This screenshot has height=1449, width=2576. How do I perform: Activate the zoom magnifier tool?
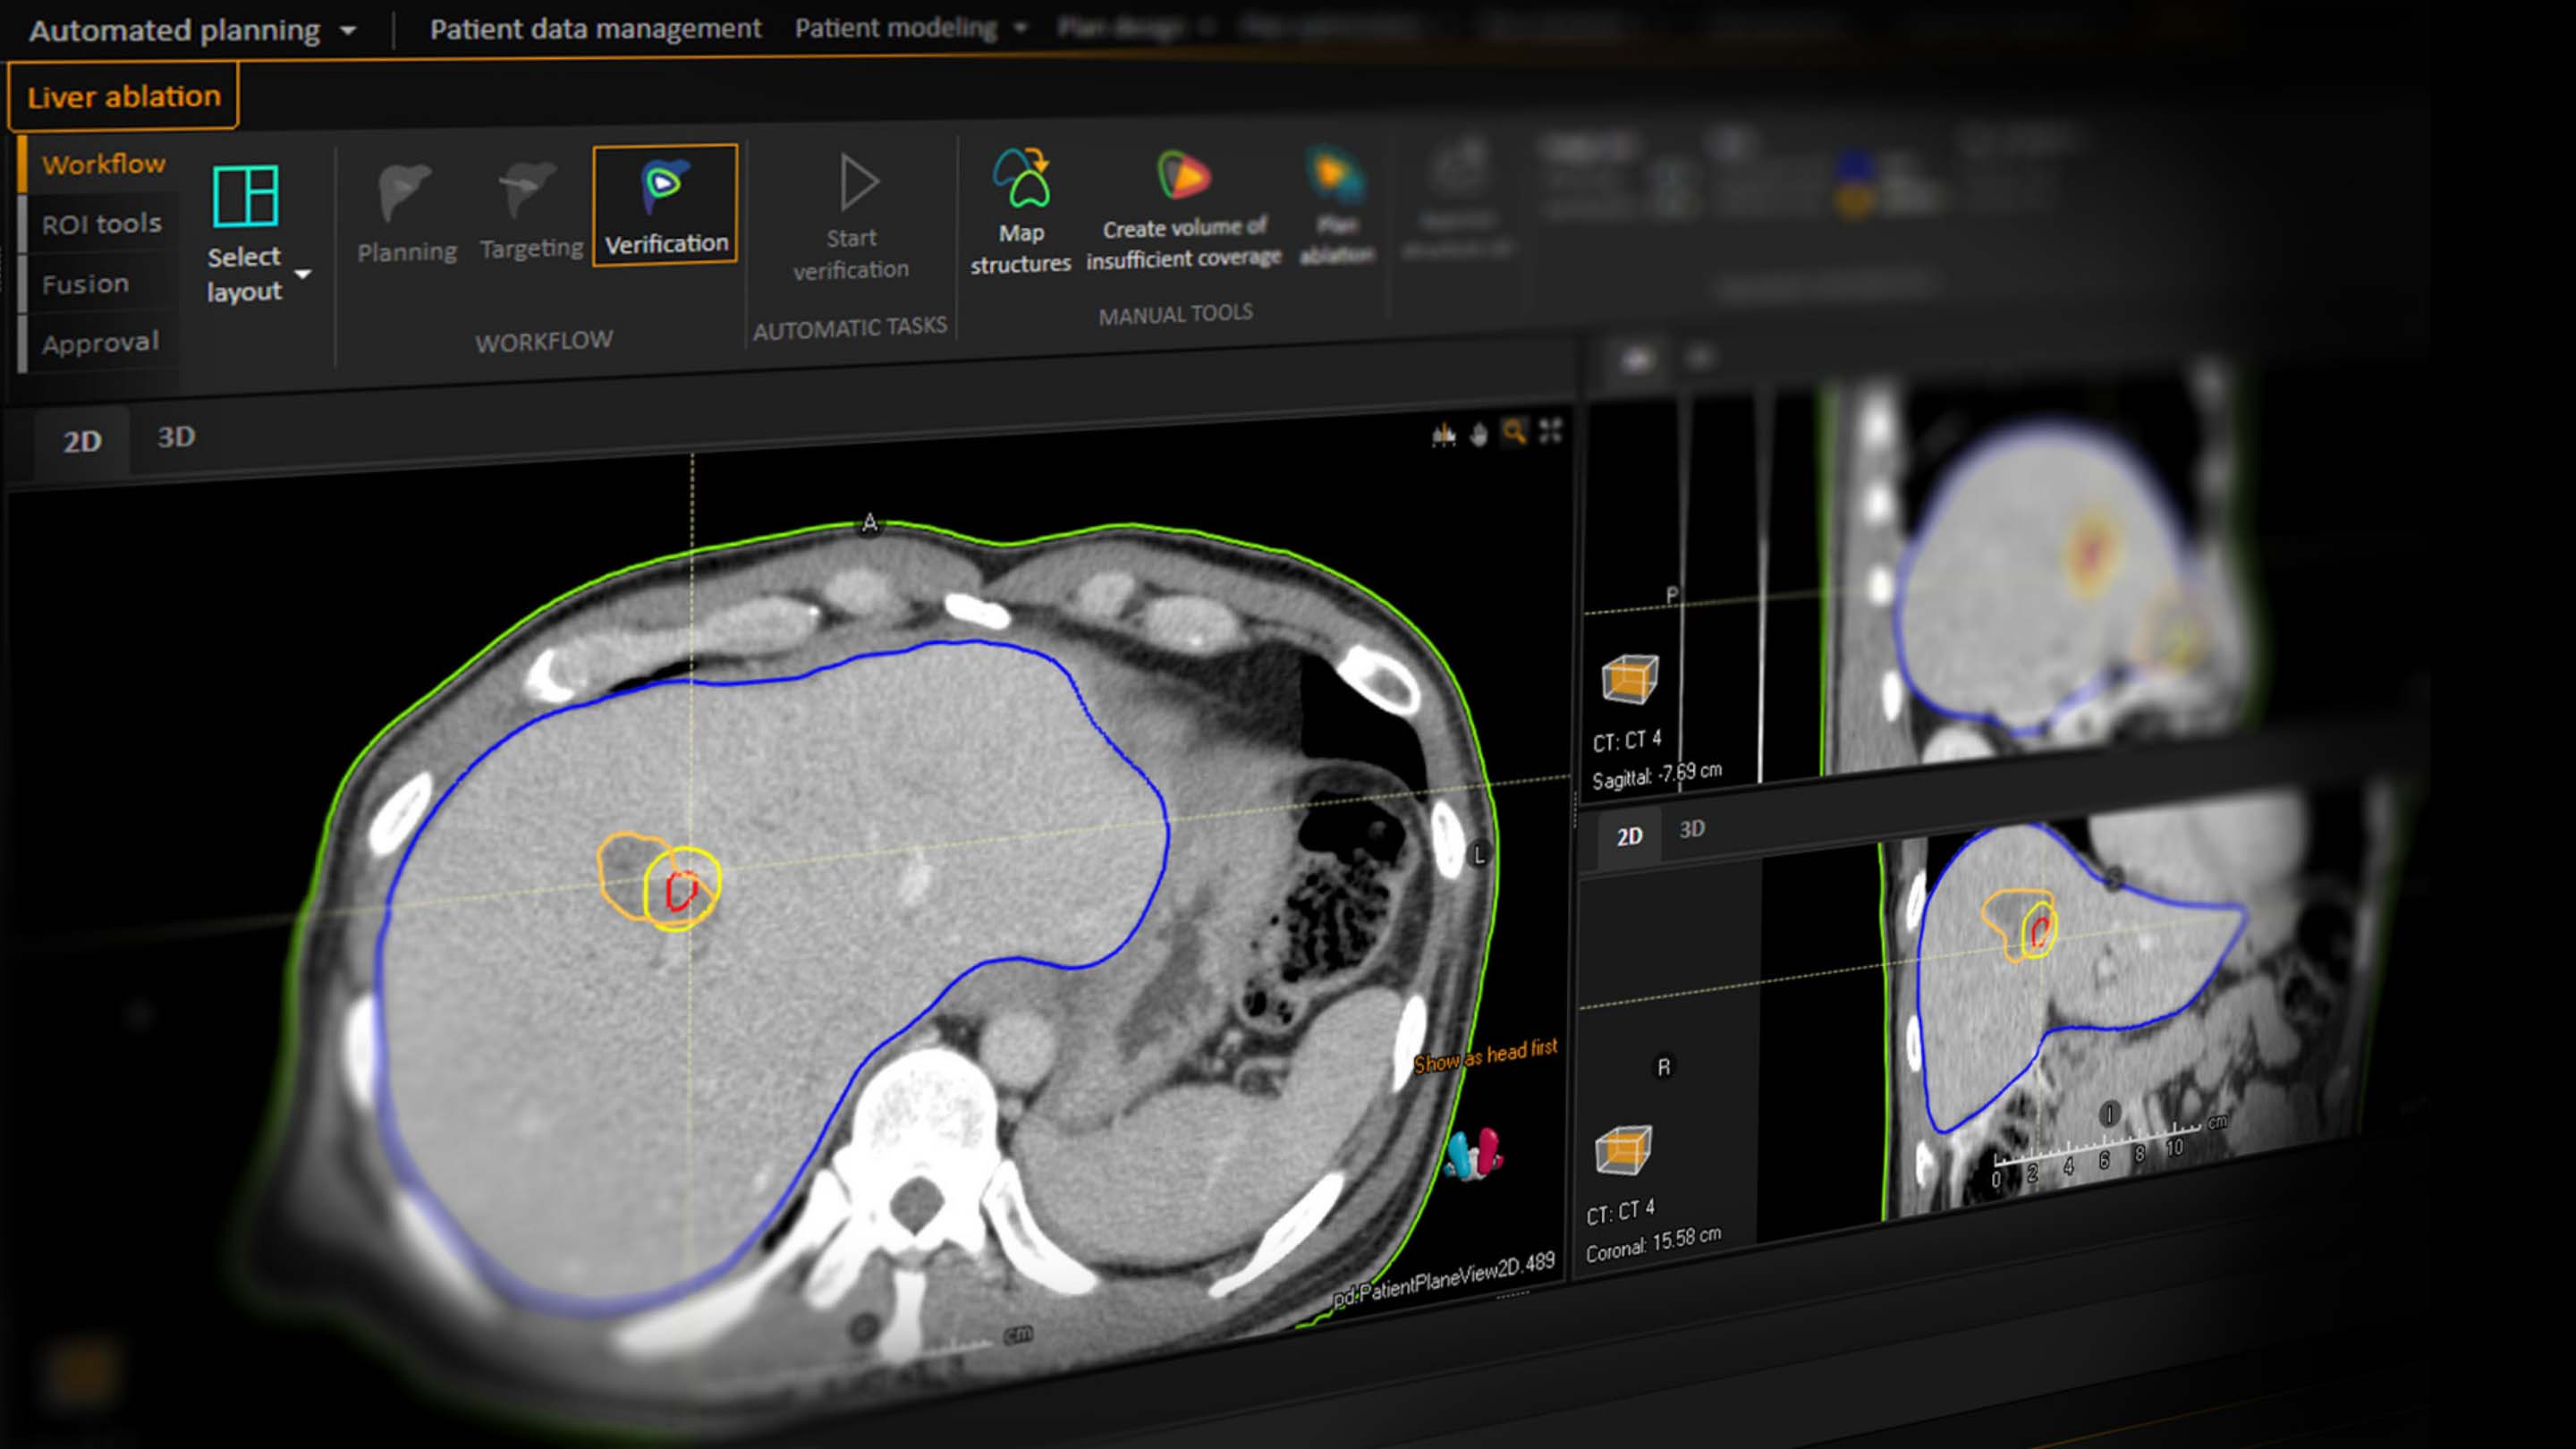(1514, 432)
